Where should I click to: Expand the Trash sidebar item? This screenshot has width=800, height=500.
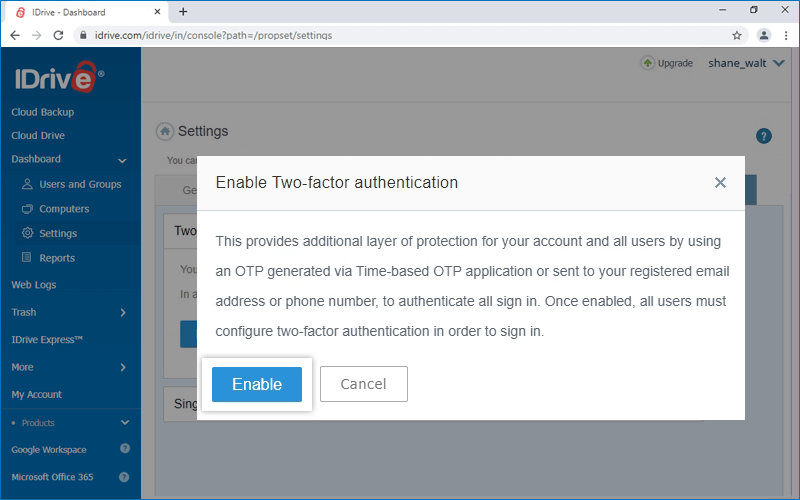point(122,313)
